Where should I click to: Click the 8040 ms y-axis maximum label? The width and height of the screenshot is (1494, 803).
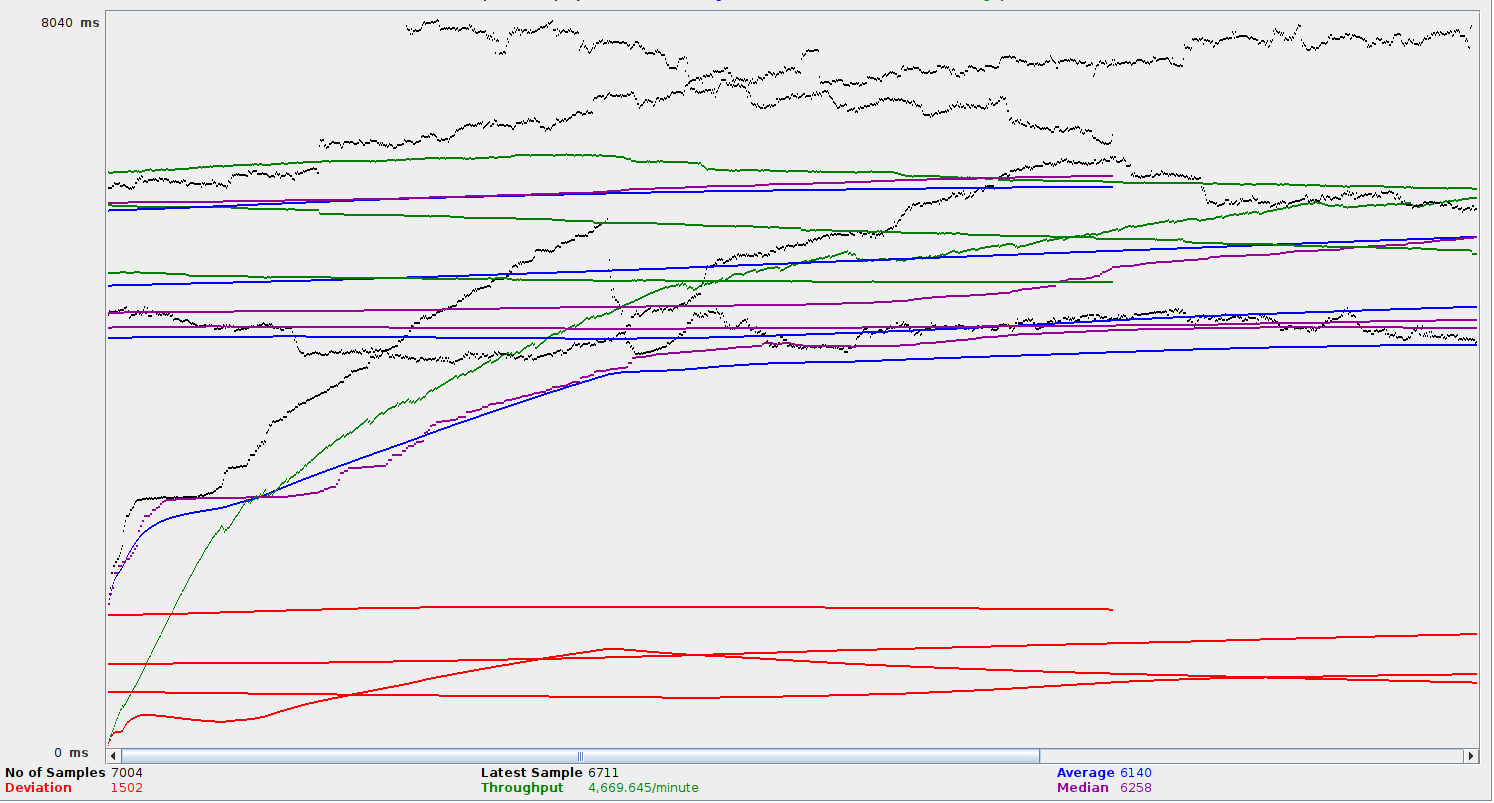(70, 23)
